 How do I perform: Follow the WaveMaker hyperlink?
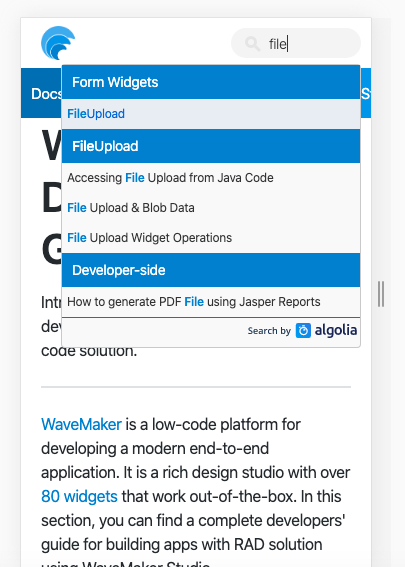click(81, 424)
